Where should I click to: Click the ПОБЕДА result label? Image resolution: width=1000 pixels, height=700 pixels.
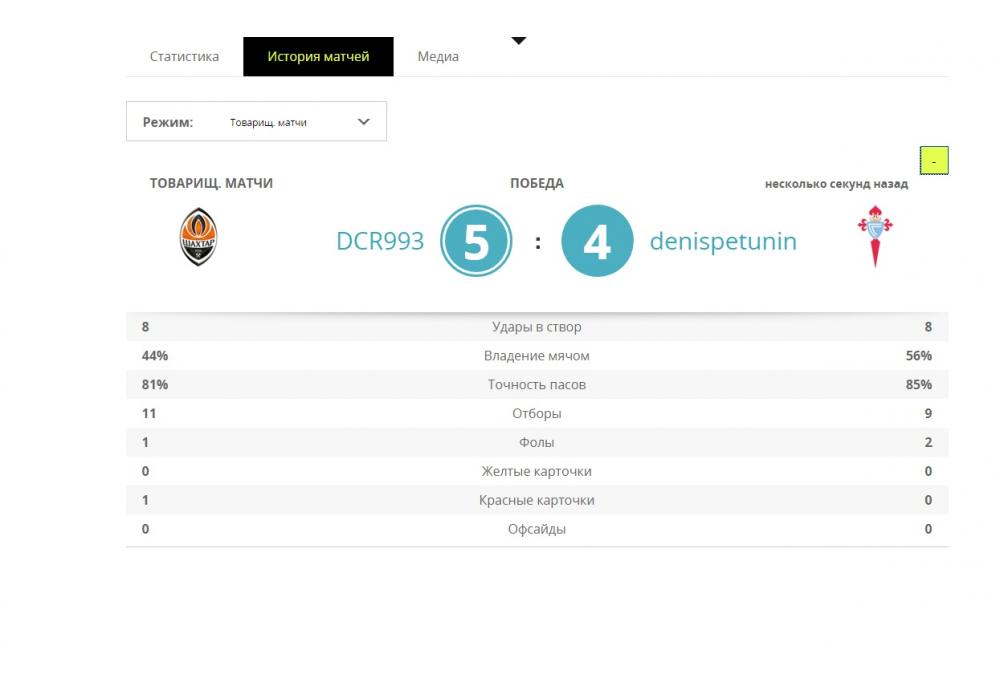tap(537, 183)
